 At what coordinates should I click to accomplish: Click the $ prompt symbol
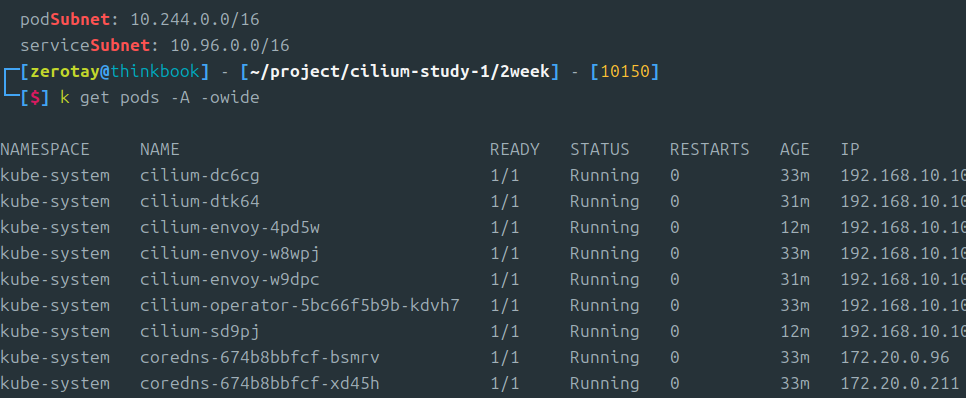click(x=34, y=97)
